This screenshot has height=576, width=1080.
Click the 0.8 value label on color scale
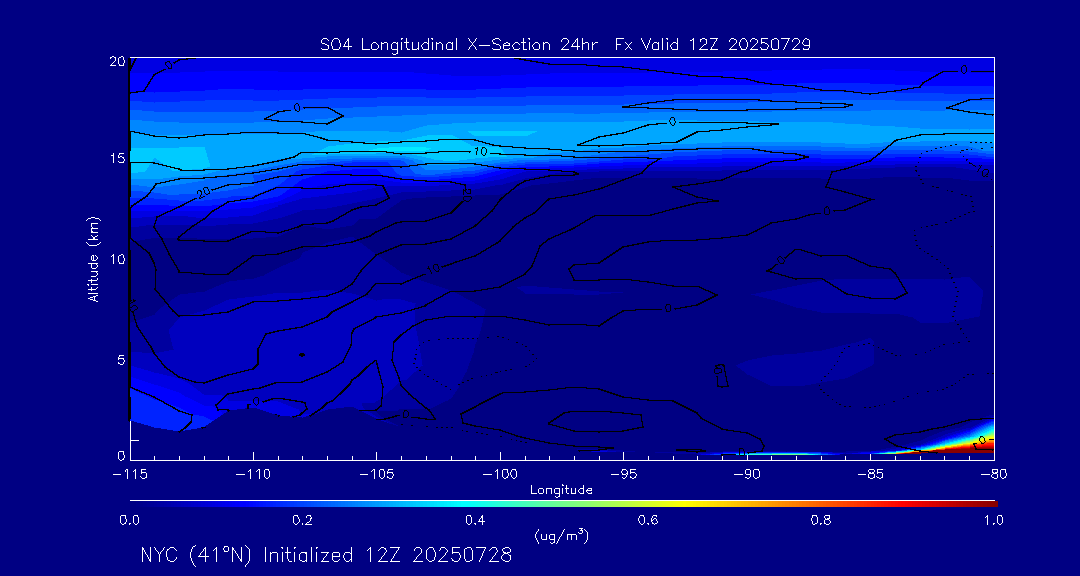[x=821, y=520]
